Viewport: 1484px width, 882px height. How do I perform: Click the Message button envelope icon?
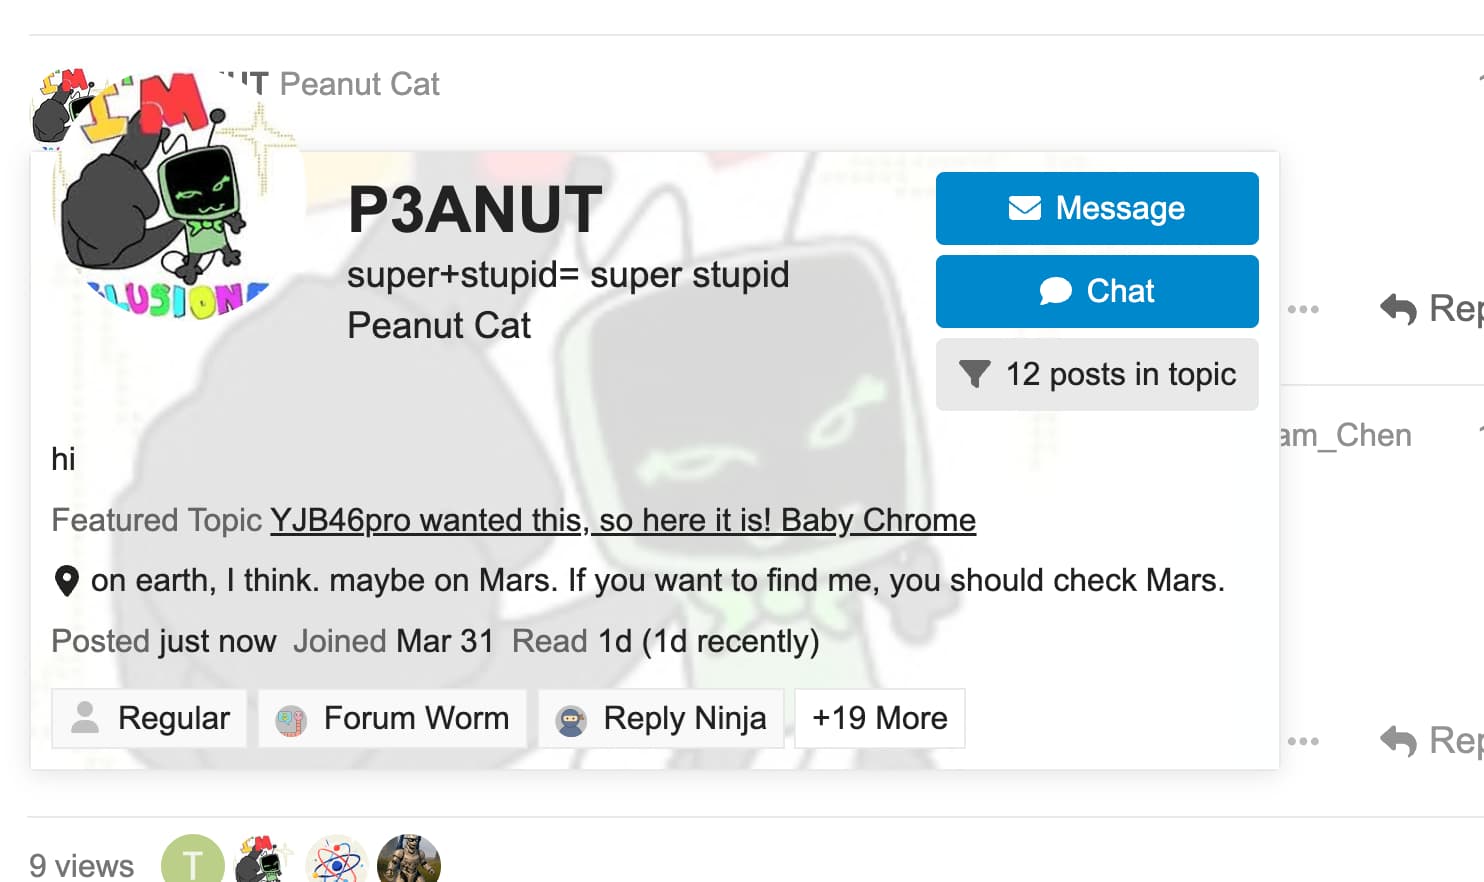(1024, 208)
